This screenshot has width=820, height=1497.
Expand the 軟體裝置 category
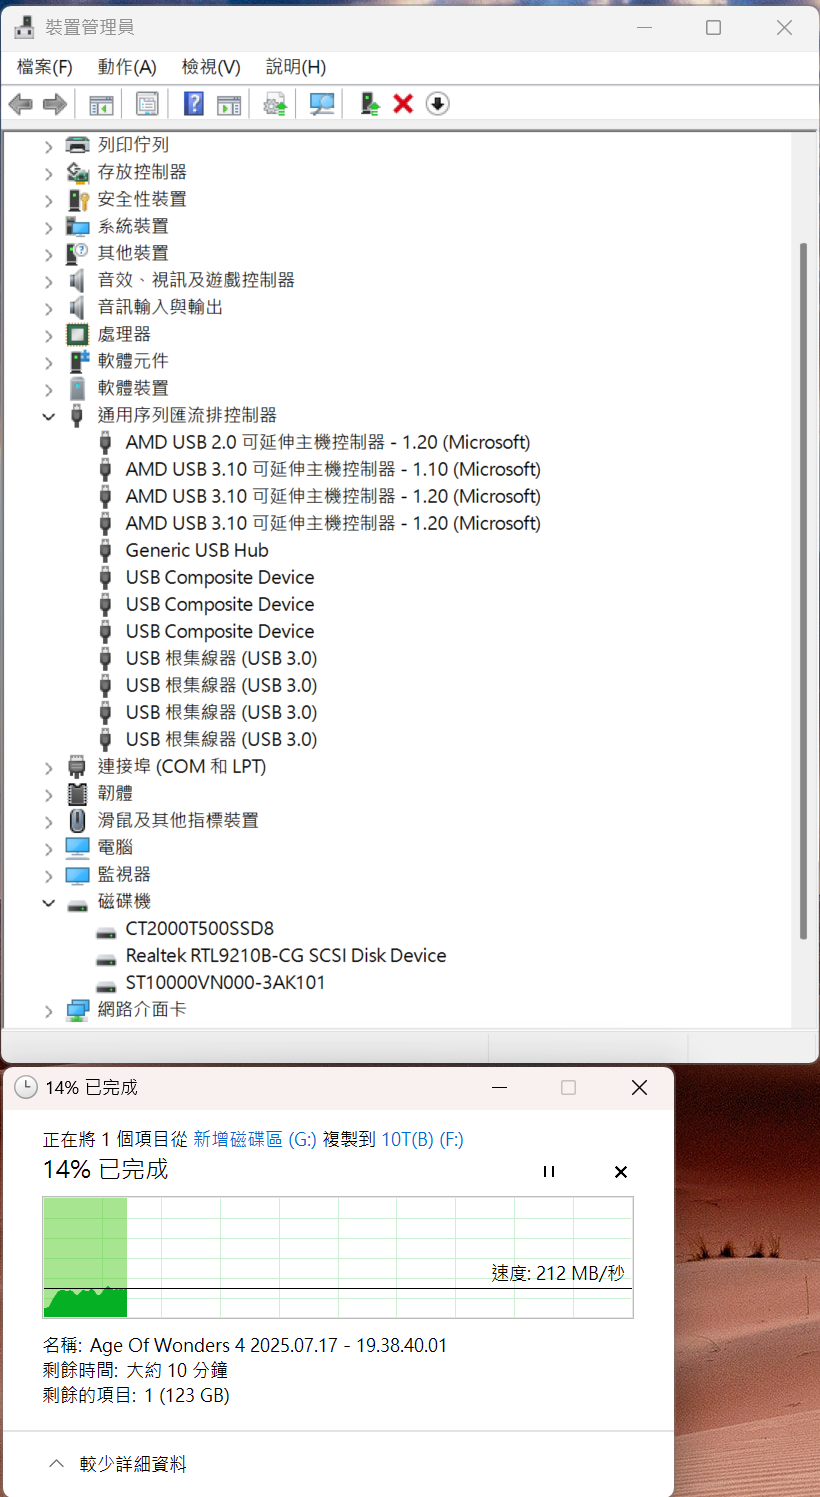tap(48, 389)
